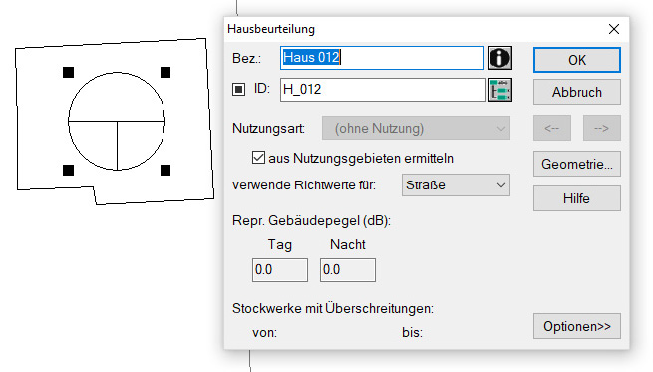The width and height of the screenshot is (653, 372).
Task: Click the 'von:' label
Action: (x=264, y=333)
